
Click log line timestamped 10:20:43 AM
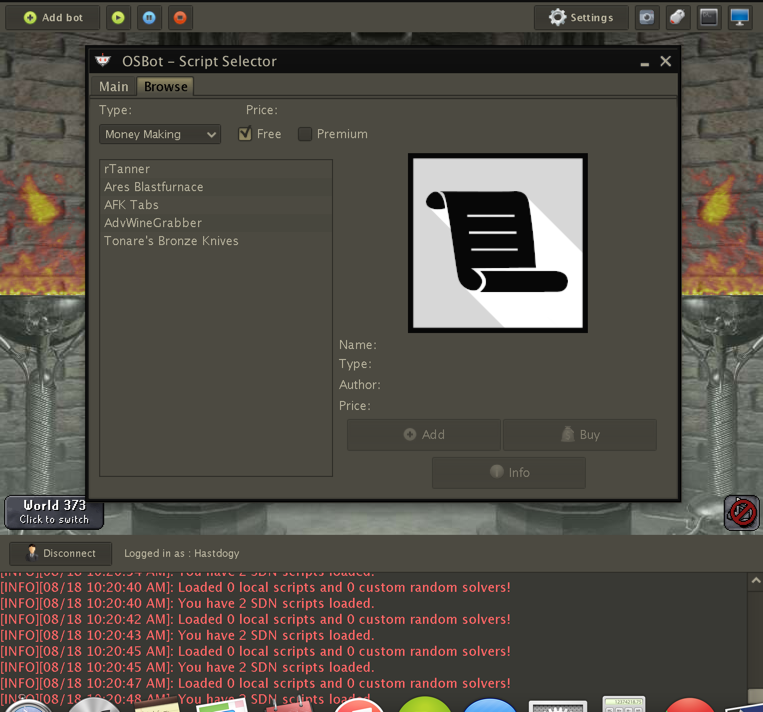point(187,635)
